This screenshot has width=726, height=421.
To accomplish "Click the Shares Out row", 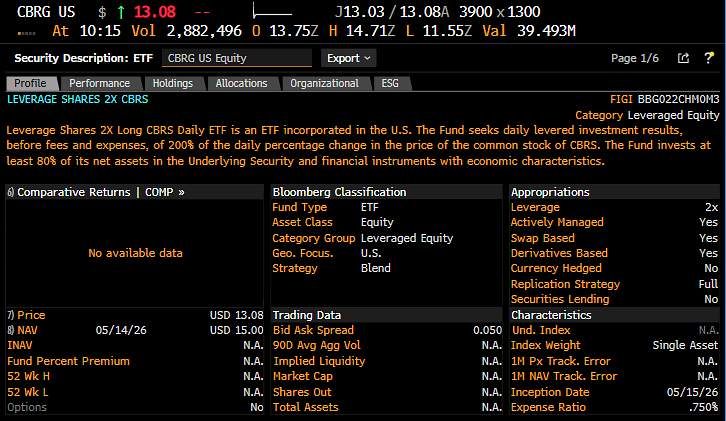I will 387,392.
